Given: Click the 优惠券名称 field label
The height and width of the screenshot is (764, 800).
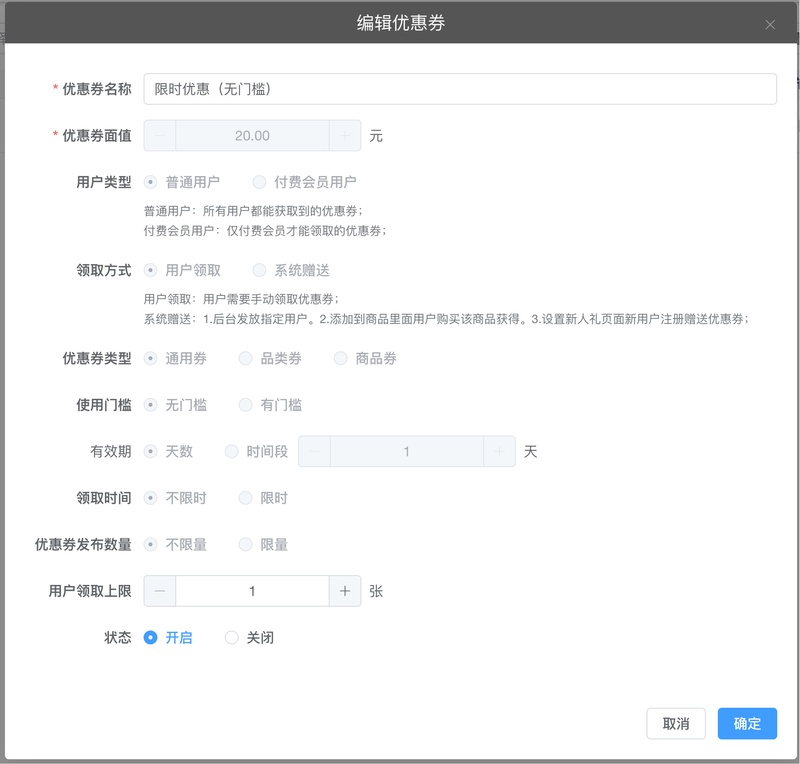Looking at the screenshot, I should (x=97, y=89).
